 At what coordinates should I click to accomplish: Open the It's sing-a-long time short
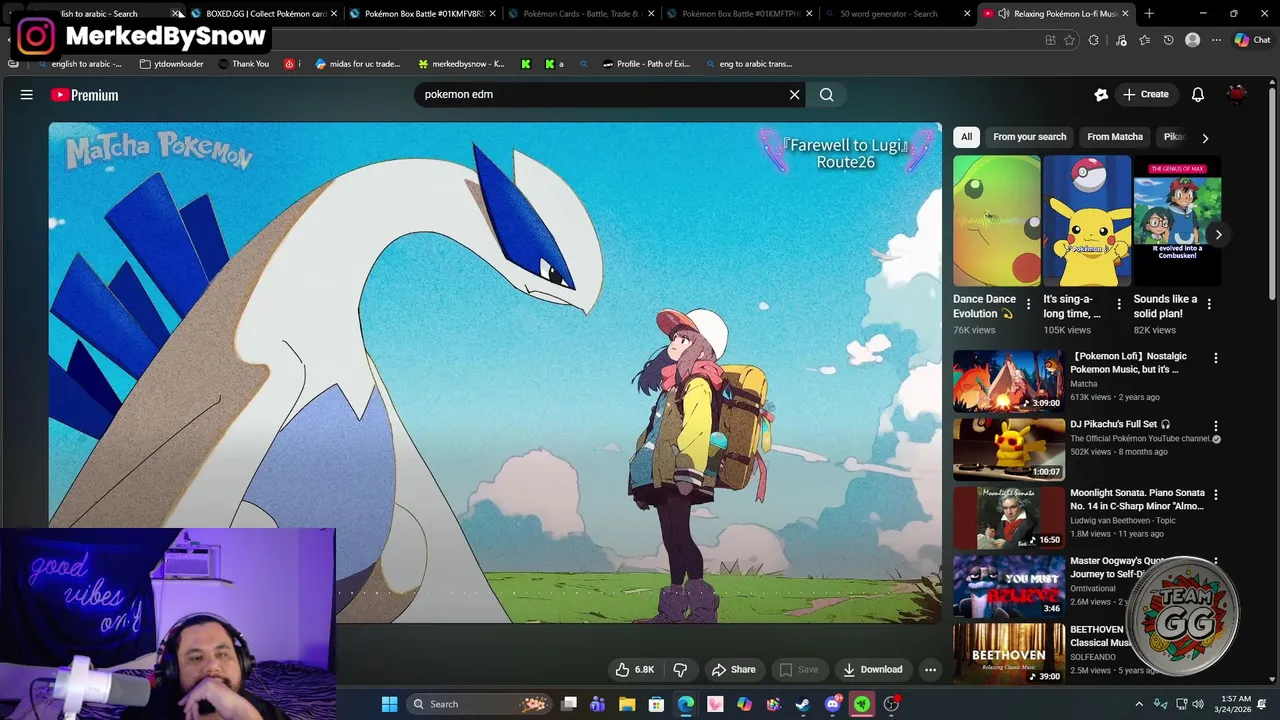click(1087, 221)
